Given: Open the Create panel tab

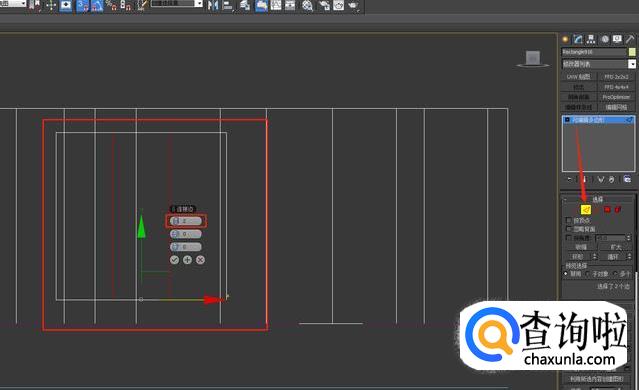Looking at the screenshot, I should pos(565,39).
